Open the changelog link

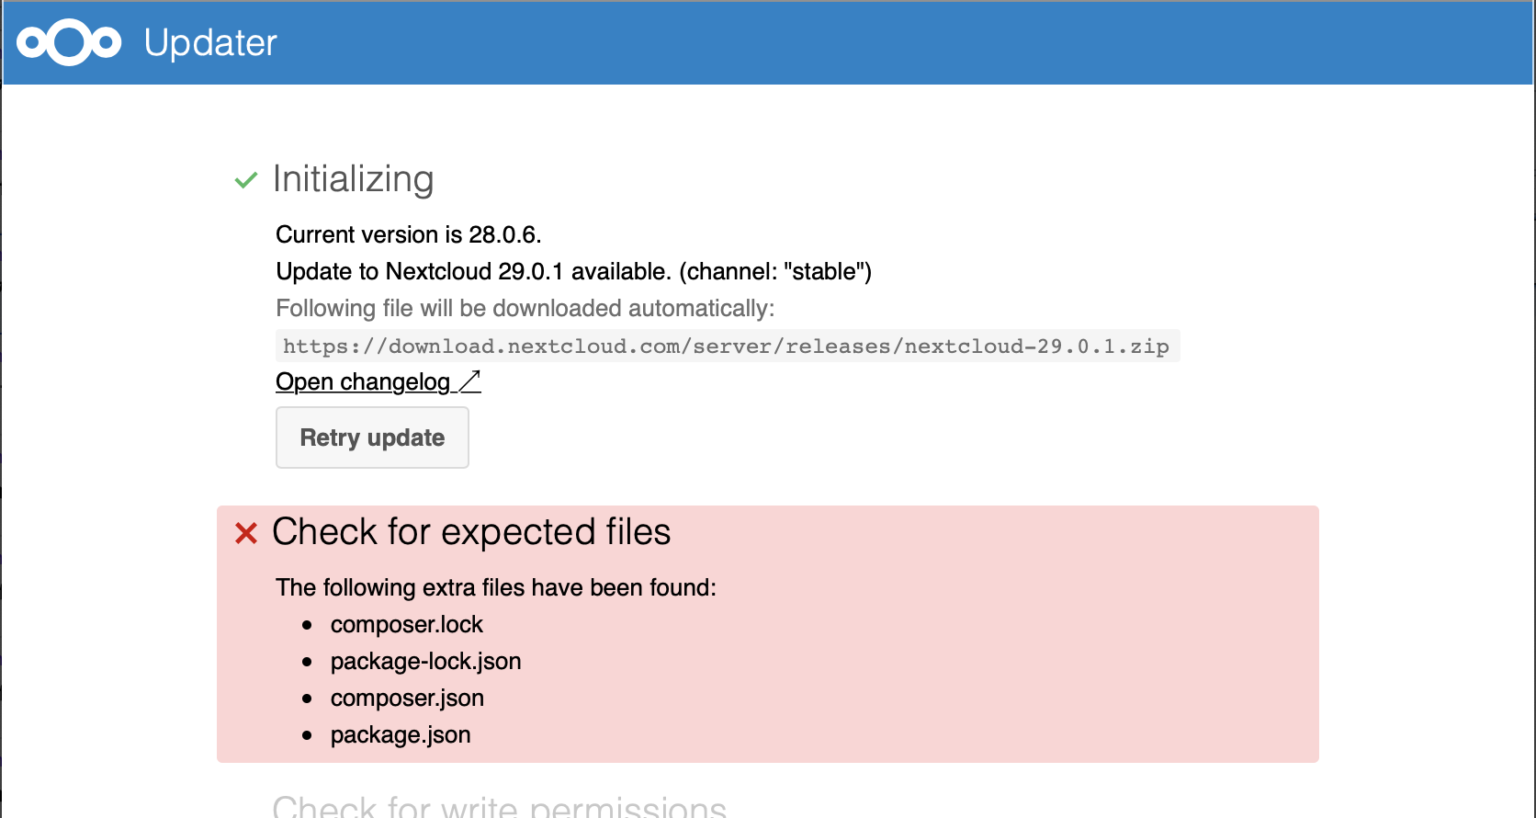363,381
